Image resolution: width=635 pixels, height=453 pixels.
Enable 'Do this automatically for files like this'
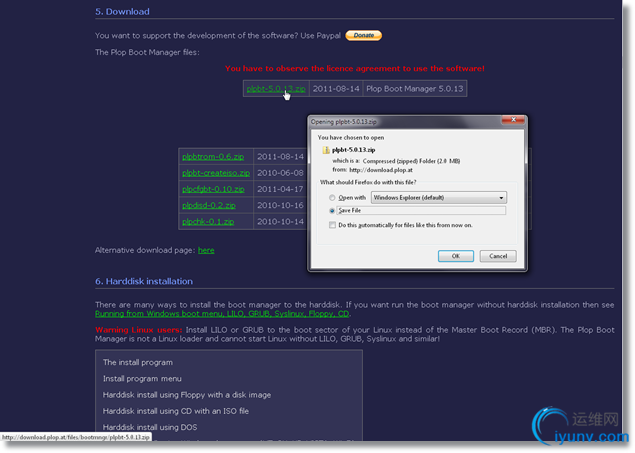pyautogui.click(x=332, y=225)
